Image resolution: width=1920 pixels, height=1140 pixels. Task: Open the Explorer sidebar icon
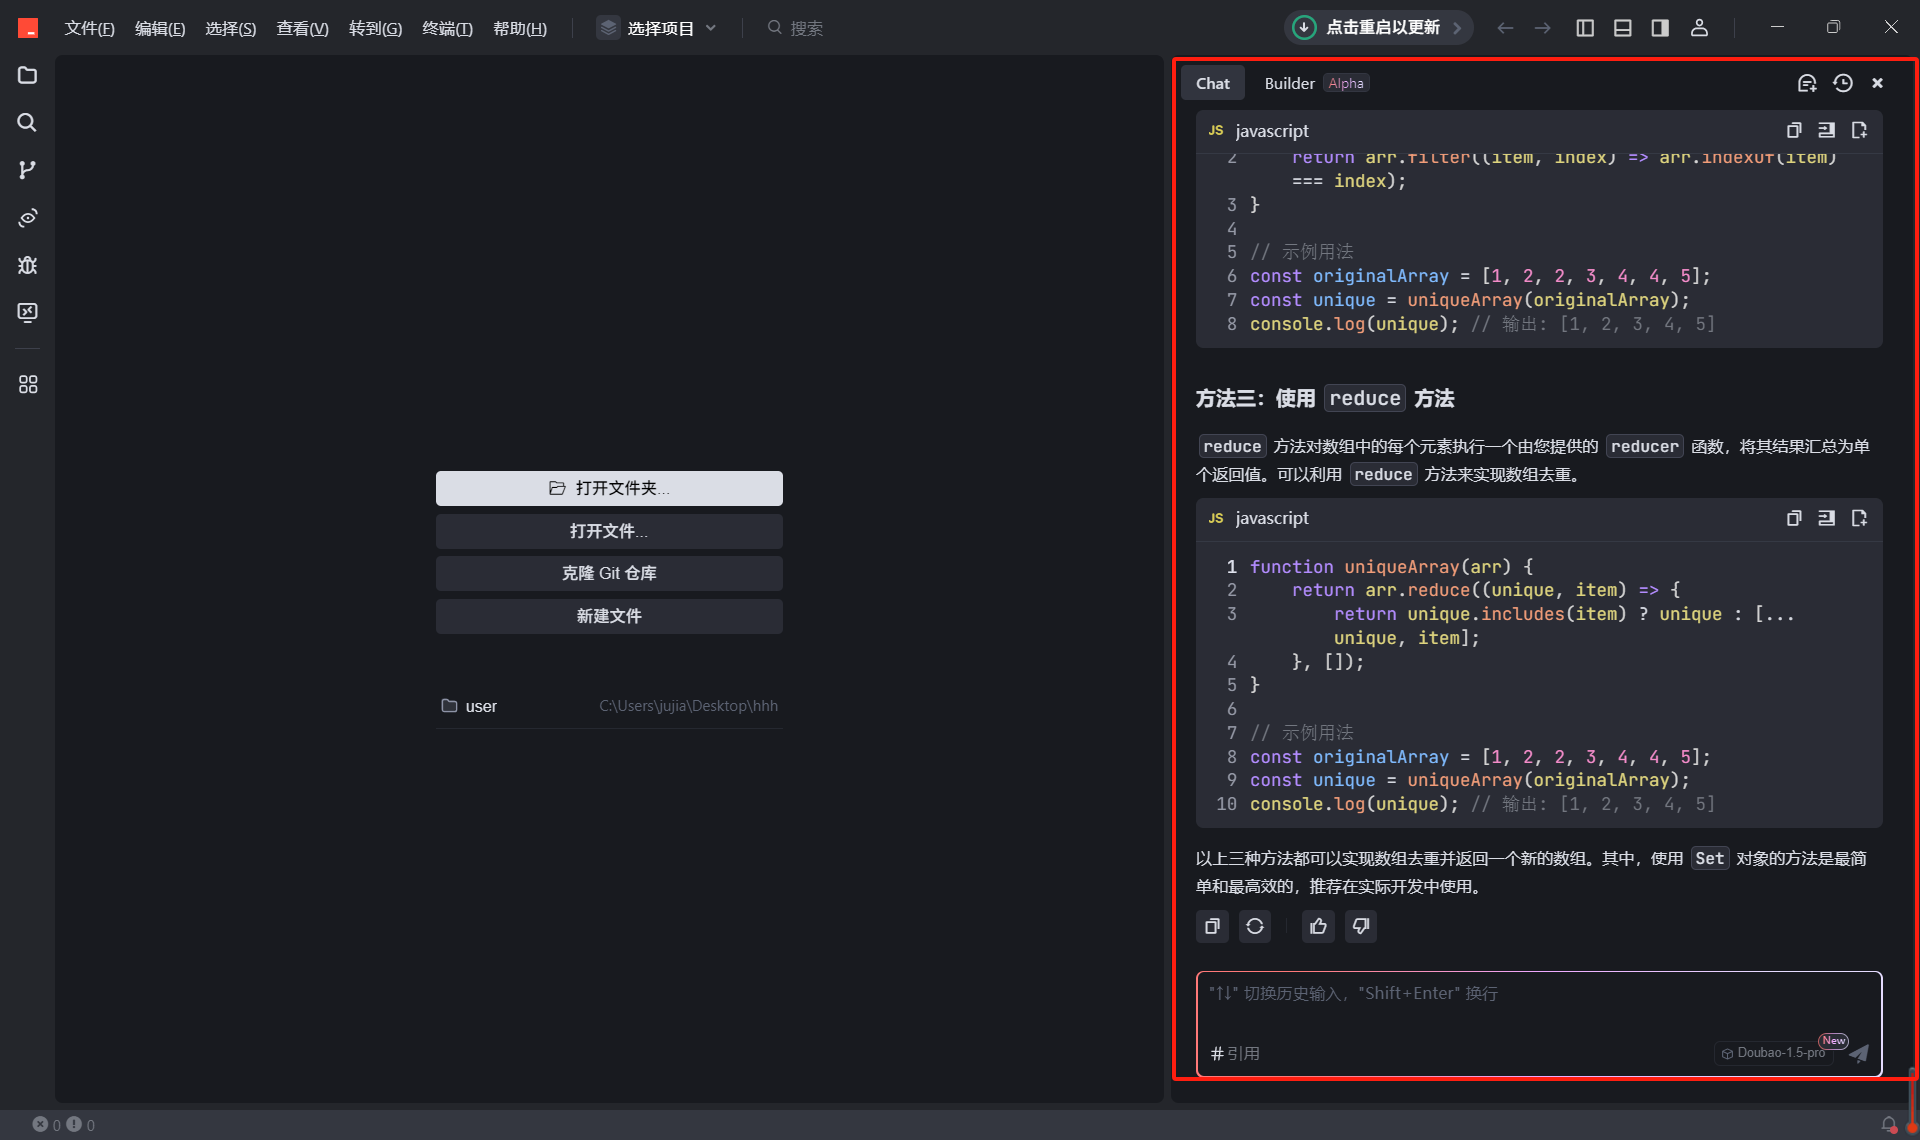point(27,76)
